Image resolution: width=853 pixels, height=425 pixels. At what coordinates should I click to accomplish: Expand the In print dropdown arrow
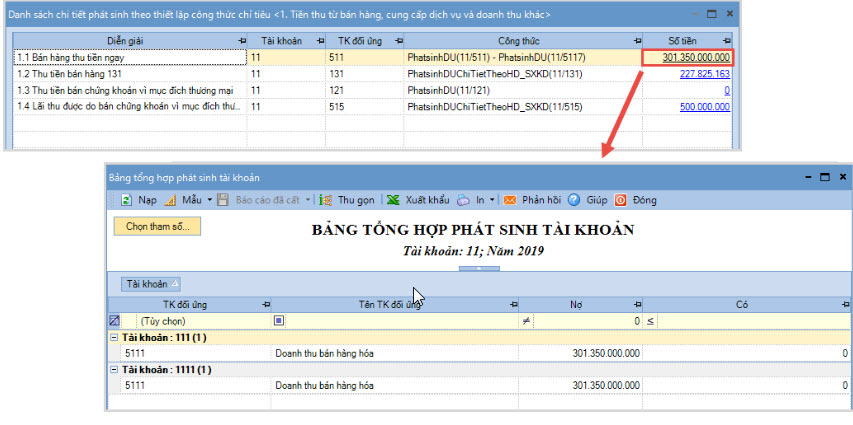[492, 200]
